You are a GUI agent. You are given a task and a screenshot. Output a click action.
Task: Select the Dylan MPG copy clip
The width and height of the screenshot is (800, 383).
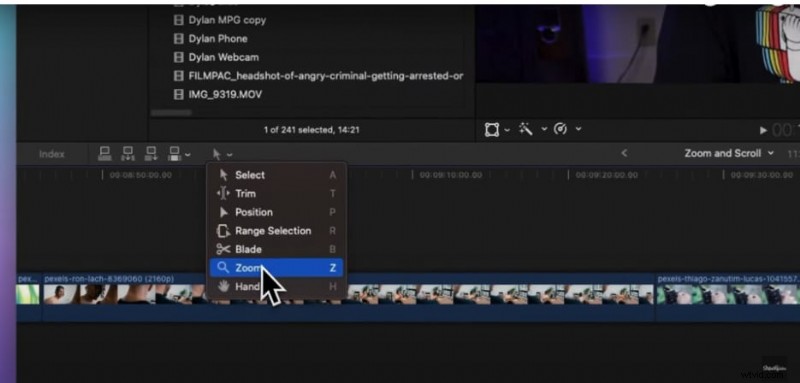(227, 20)
